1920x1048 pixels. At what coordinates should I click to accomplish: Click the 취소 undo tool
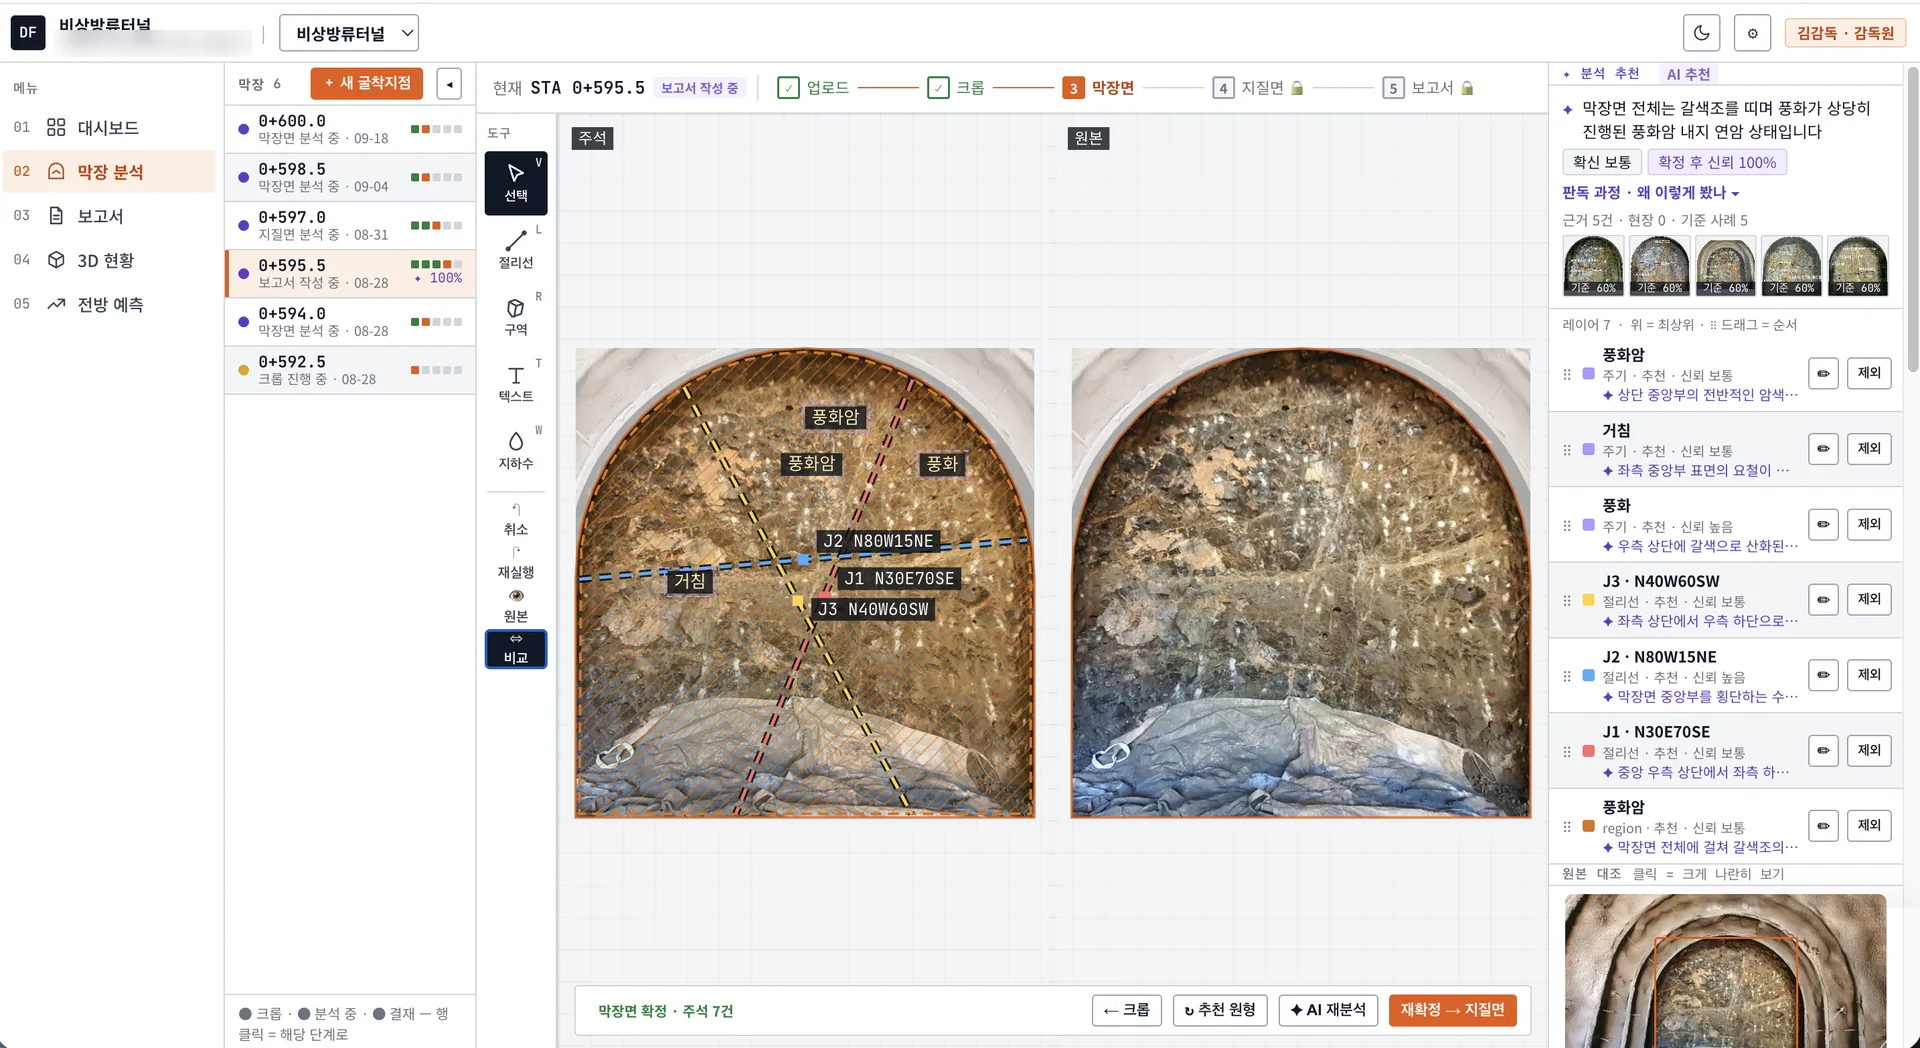[x=516, y=520]
